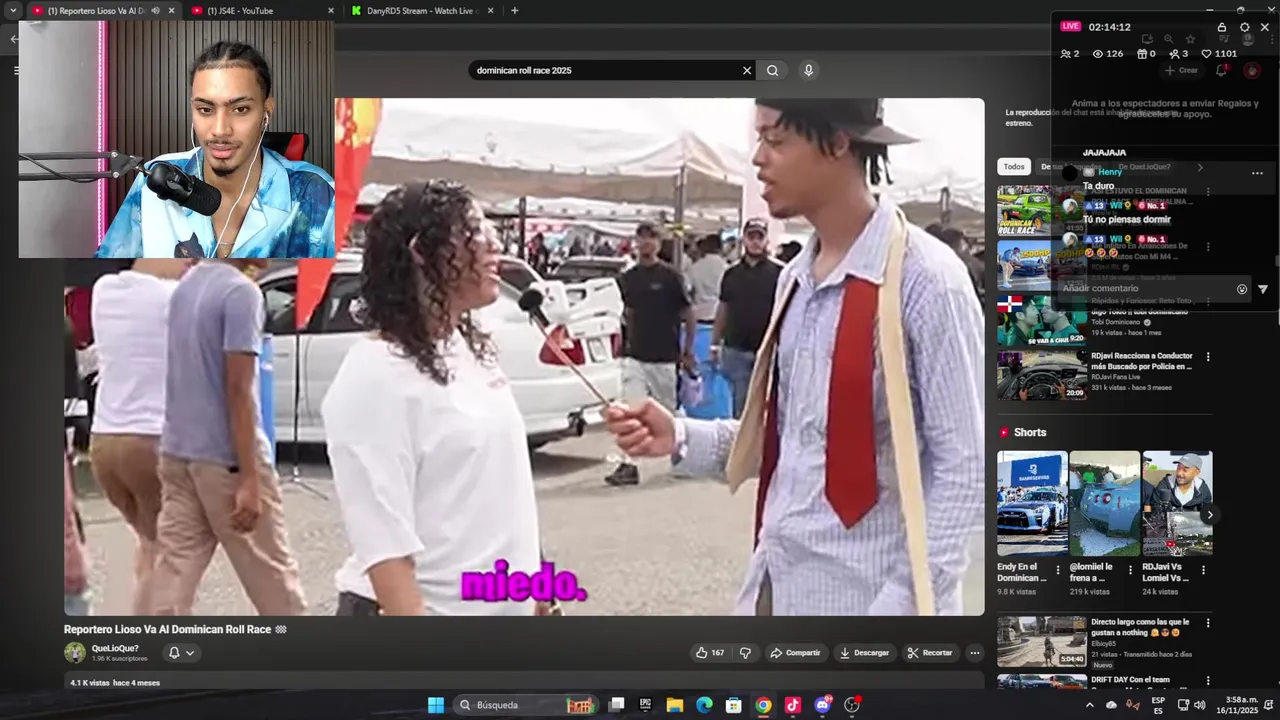Click the 1101 likes heart counter
The image size is (1280, 720).
(1220, 54)
